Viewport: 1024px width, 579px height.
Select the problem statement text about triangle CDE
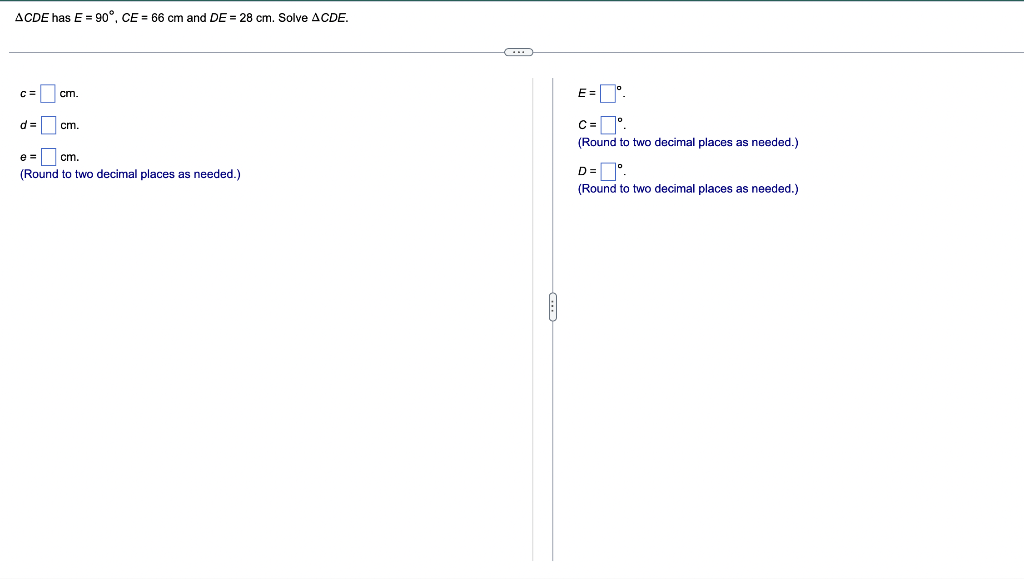click(178, 17)
